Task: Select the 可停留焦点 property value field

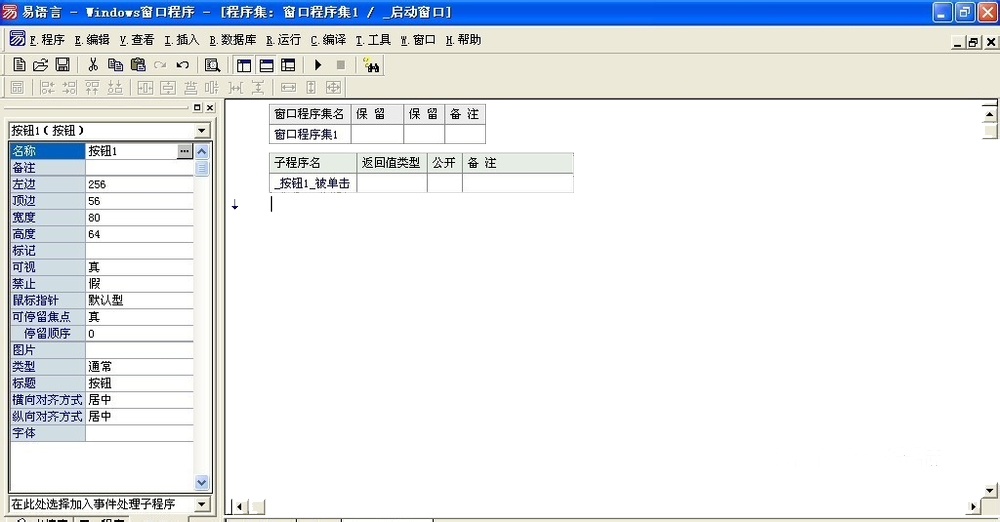Action: 139,317
